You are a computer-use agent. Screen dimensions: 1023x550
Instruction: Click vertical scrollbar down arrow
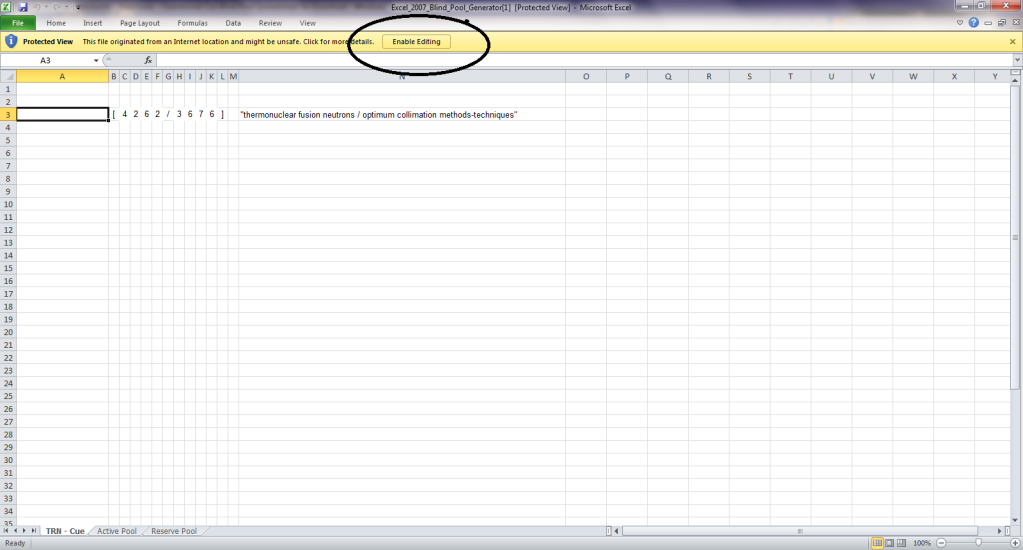tap(1015, 520)
